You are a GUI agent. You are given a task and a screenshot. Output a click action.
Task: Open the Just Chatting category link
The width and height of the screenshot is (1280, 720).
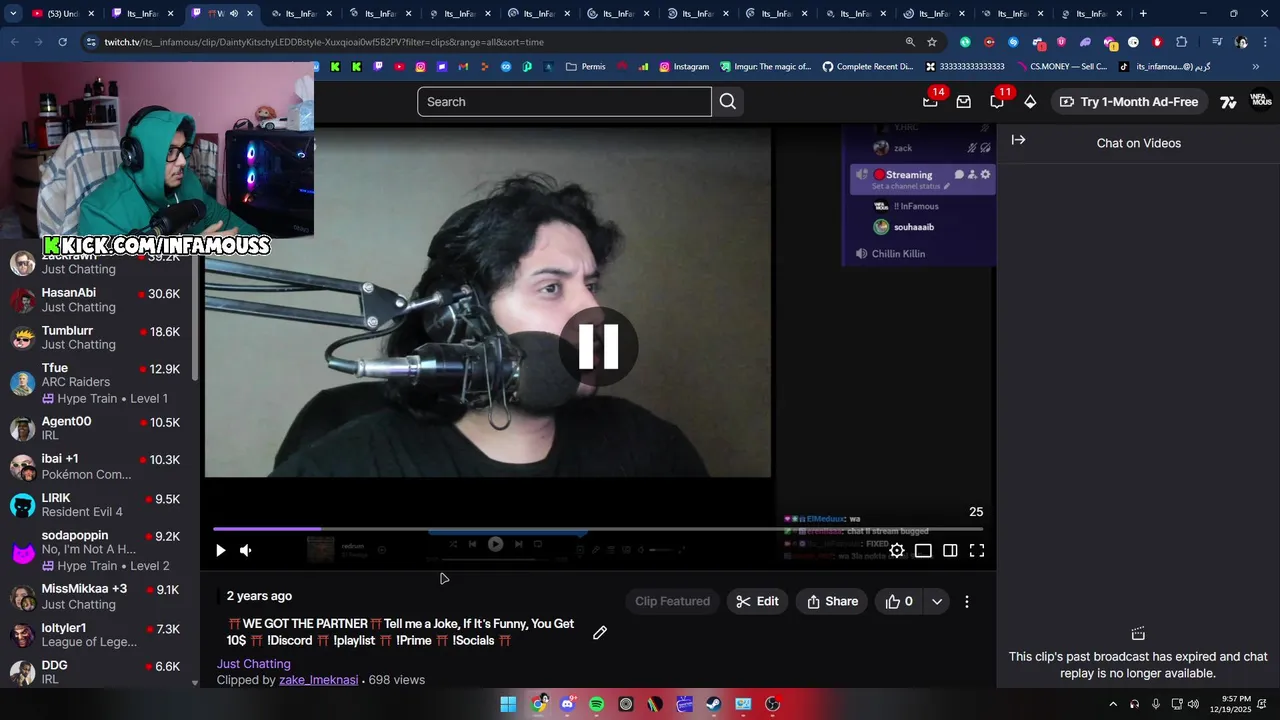click(254, 664)
